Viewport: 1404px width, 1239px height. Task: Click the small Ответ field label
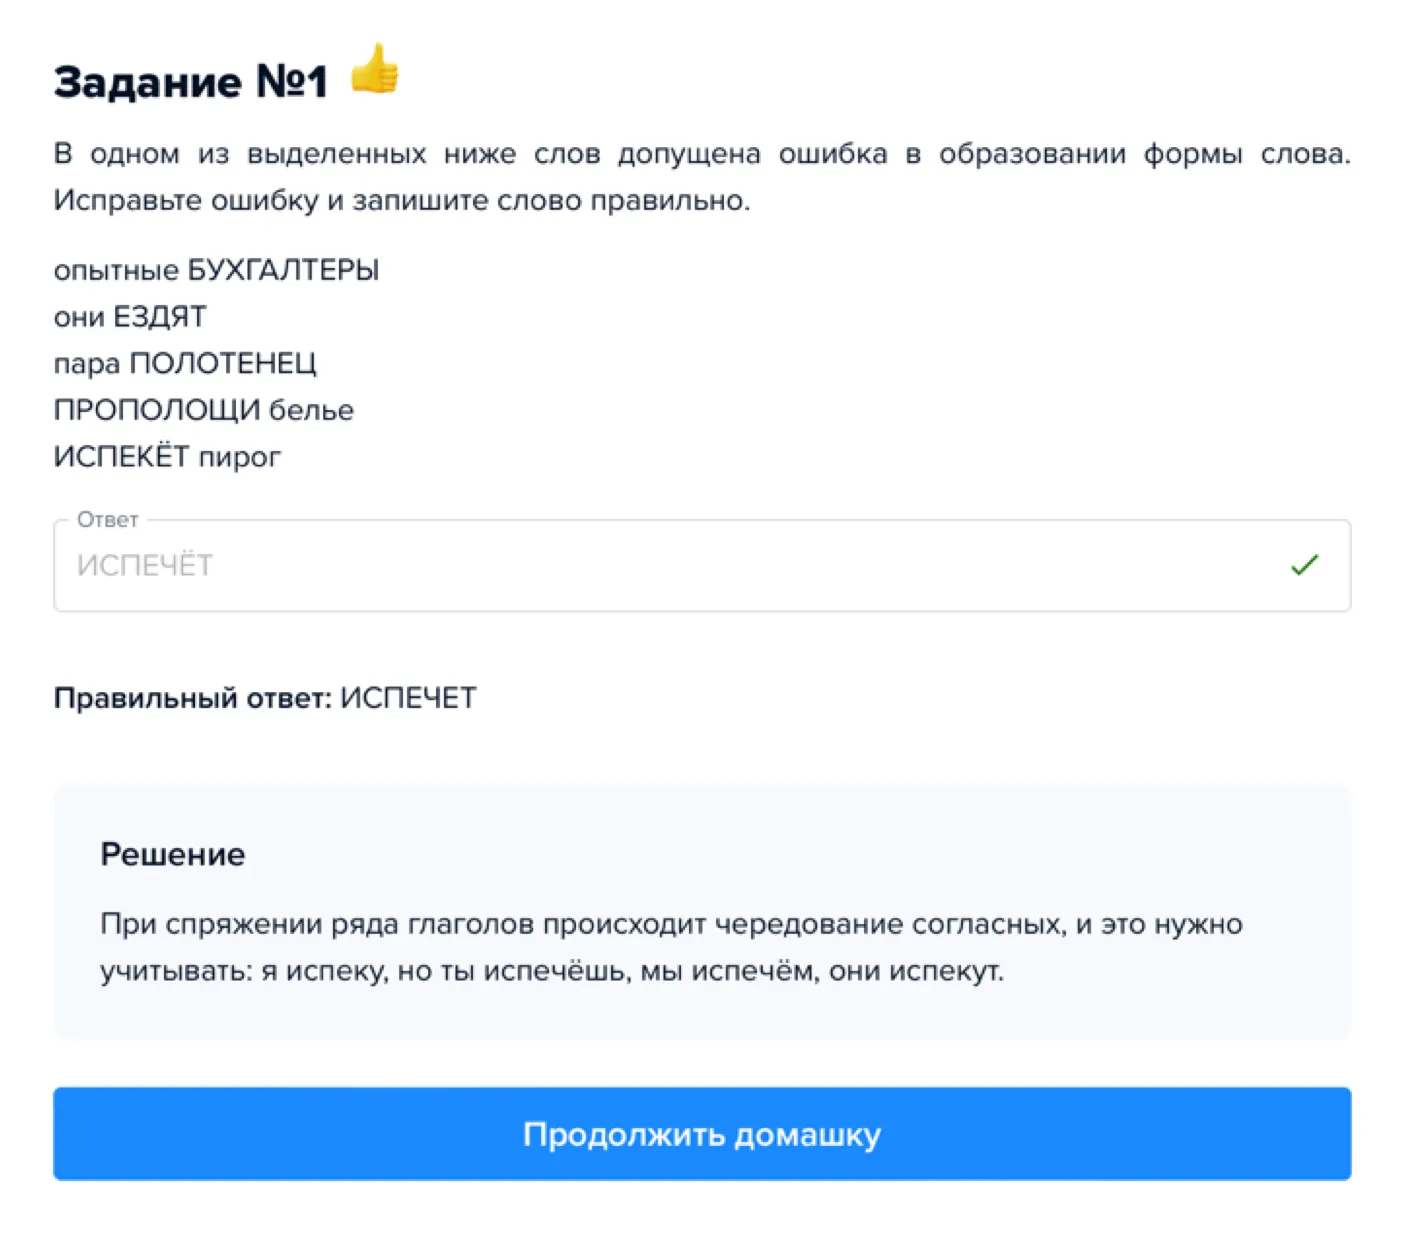pos(108,519)
